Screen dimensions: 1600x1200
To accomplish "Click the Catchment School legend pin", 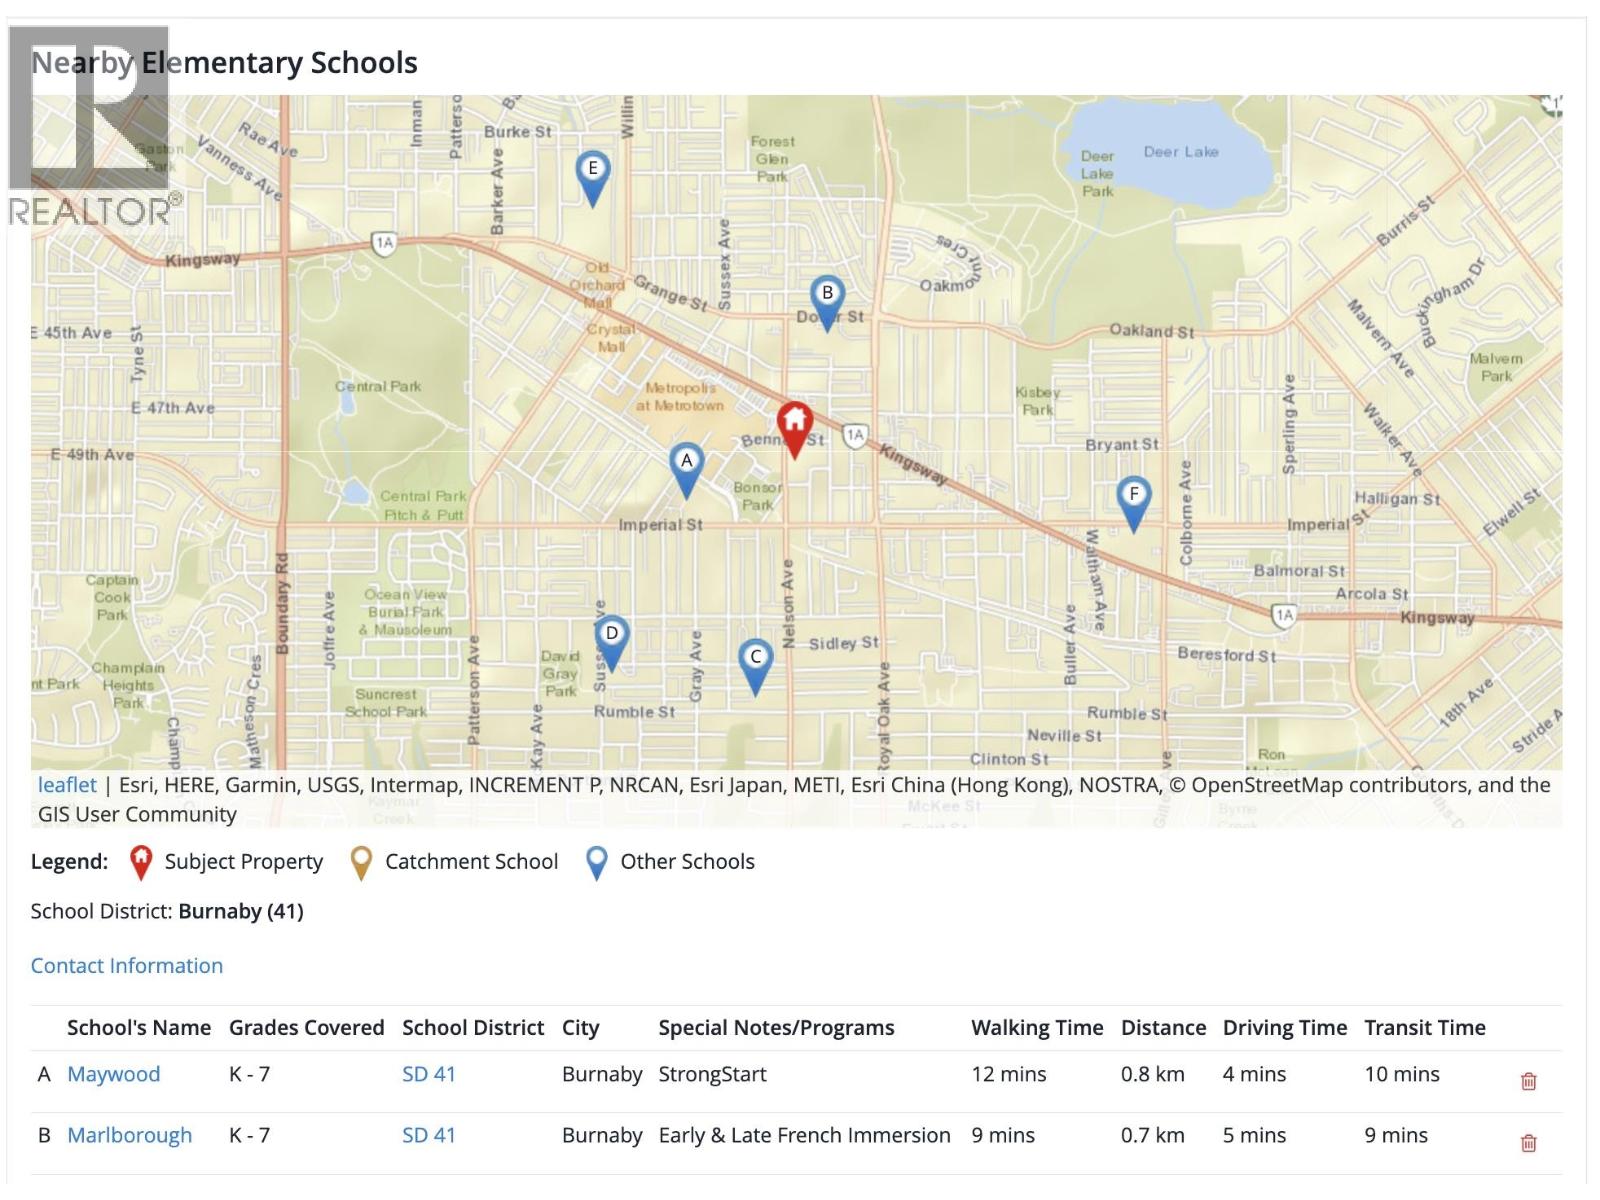I will [x=361, y=862].
